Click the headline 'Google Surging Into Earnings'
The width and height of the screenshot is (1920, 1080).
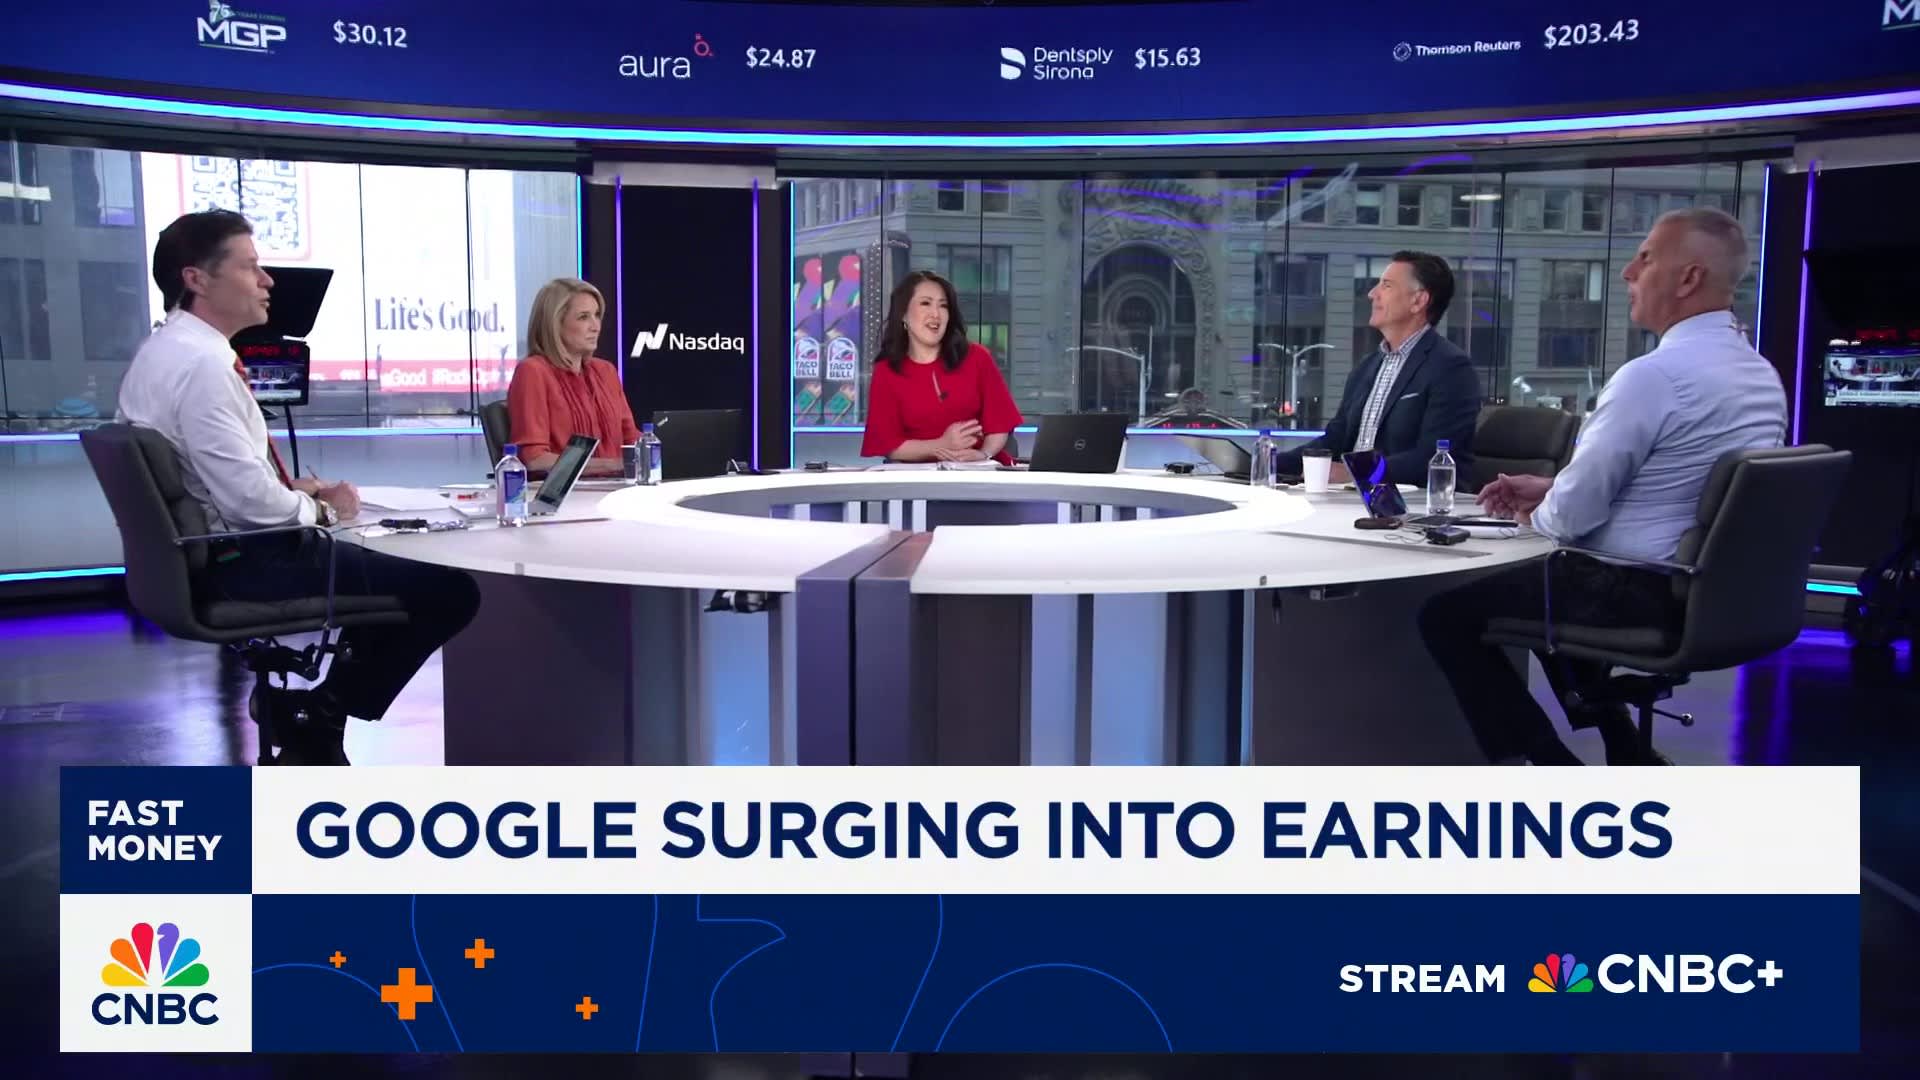984,830
